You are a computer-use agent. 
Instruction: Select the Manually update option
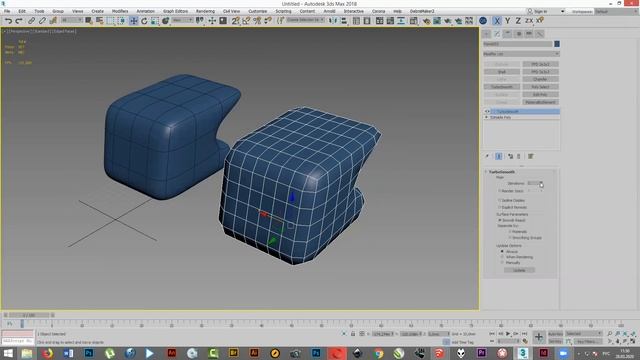click(x=502, y=263)
